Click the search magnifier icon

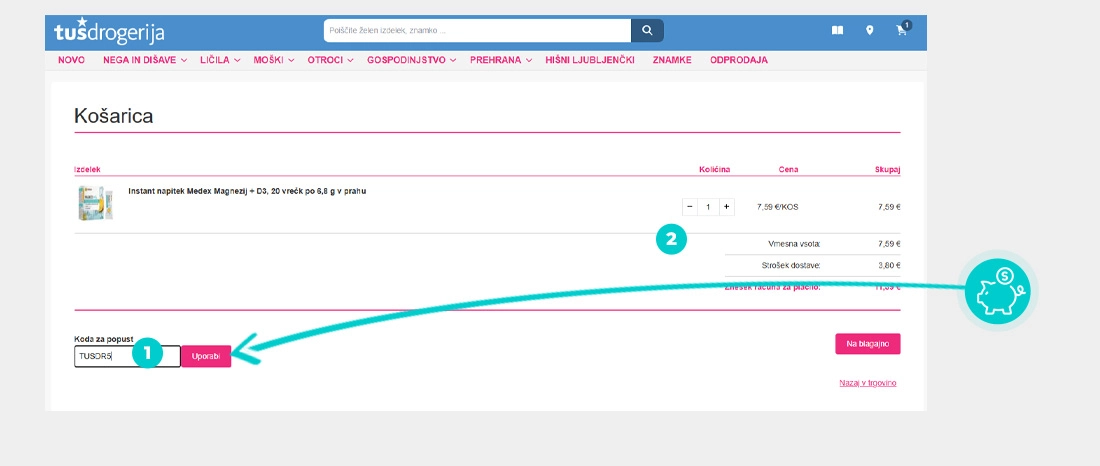coord(647,31)
